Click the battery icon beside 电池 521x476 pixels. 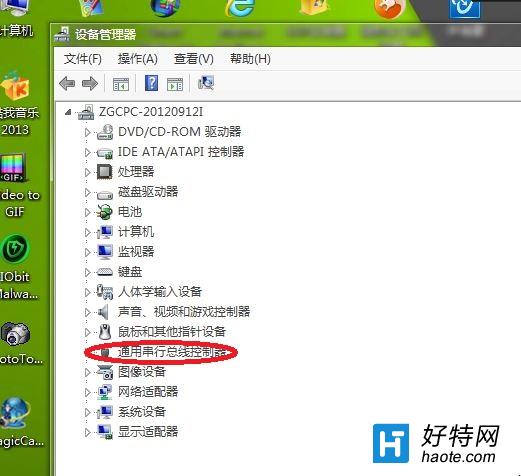click(x=105, y=212)
